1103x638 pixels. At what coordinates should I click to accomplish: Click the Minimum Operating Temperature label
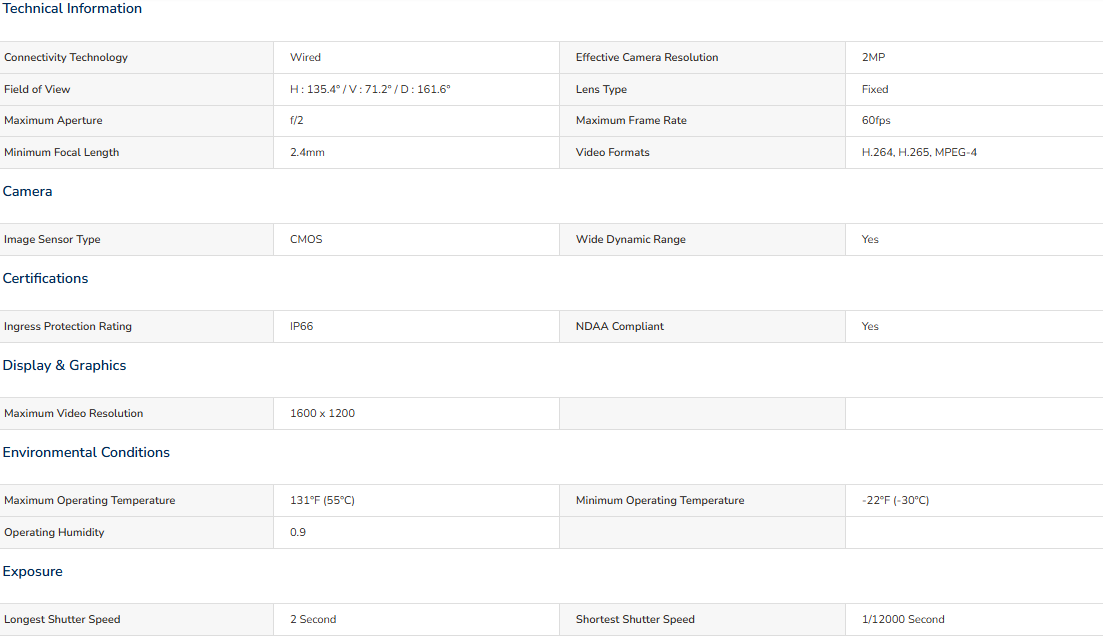click(660, 500)
